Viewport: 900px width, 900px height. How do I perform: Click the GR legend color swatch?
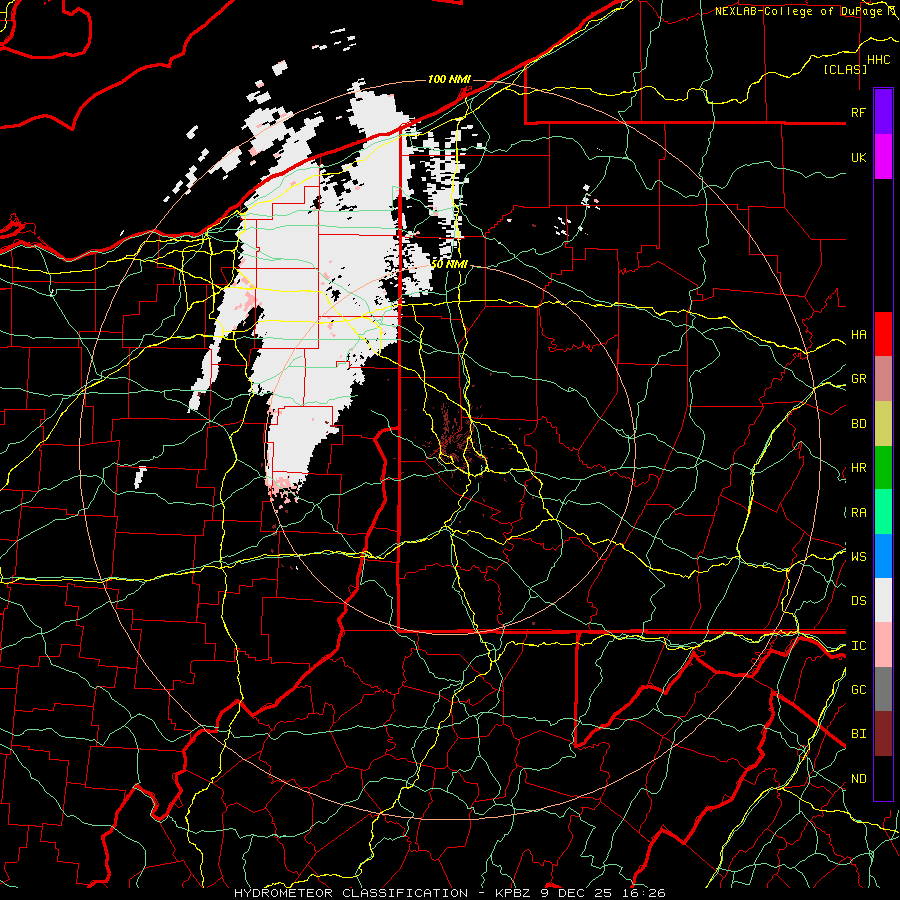coord(883,378)
